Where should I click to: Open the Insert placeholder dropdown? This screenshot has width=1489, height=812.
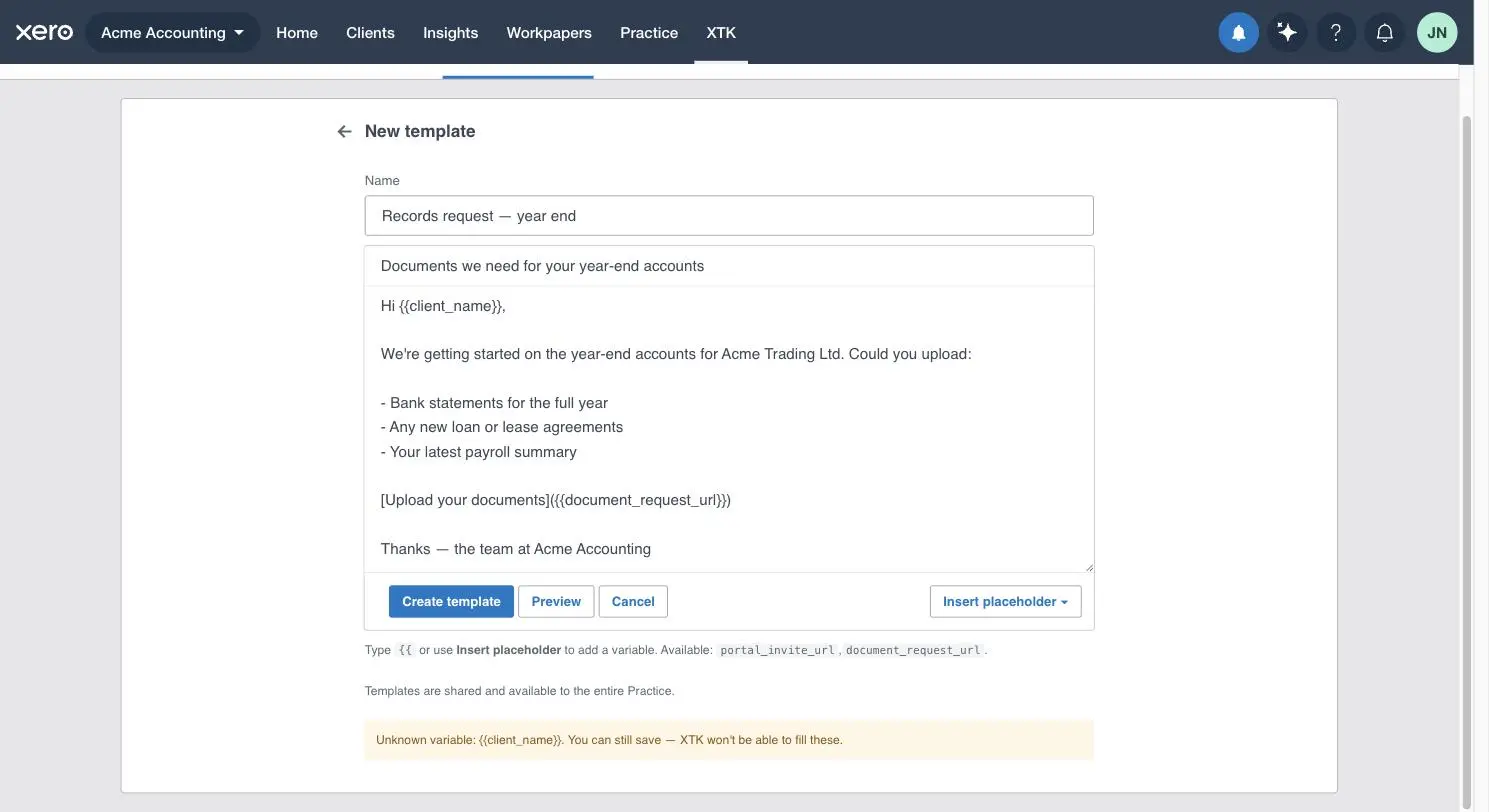coord(1005,601)
